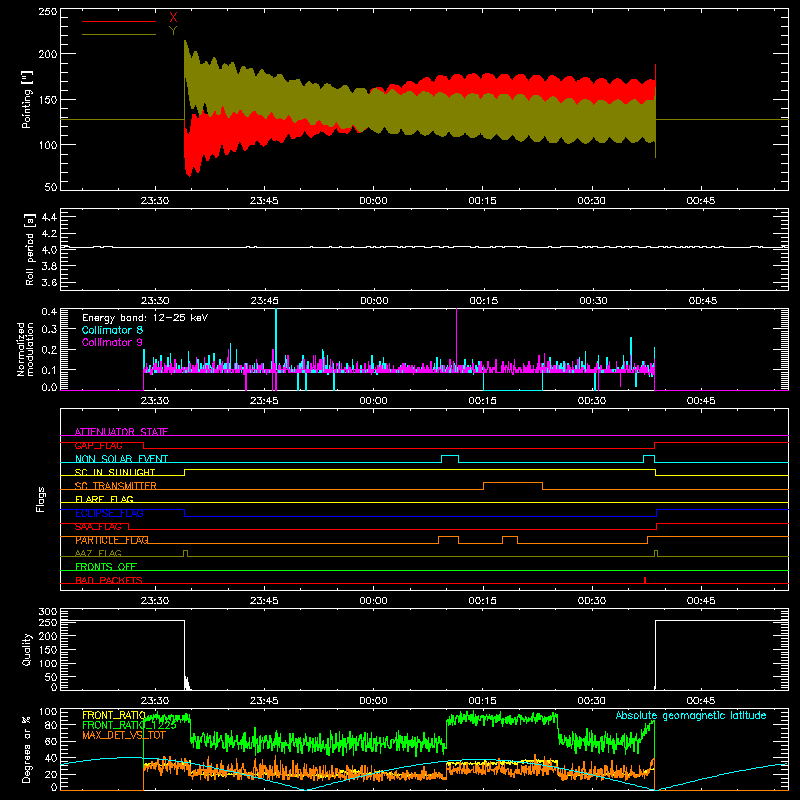Click the 'Degrees or %' axis title

27,749
